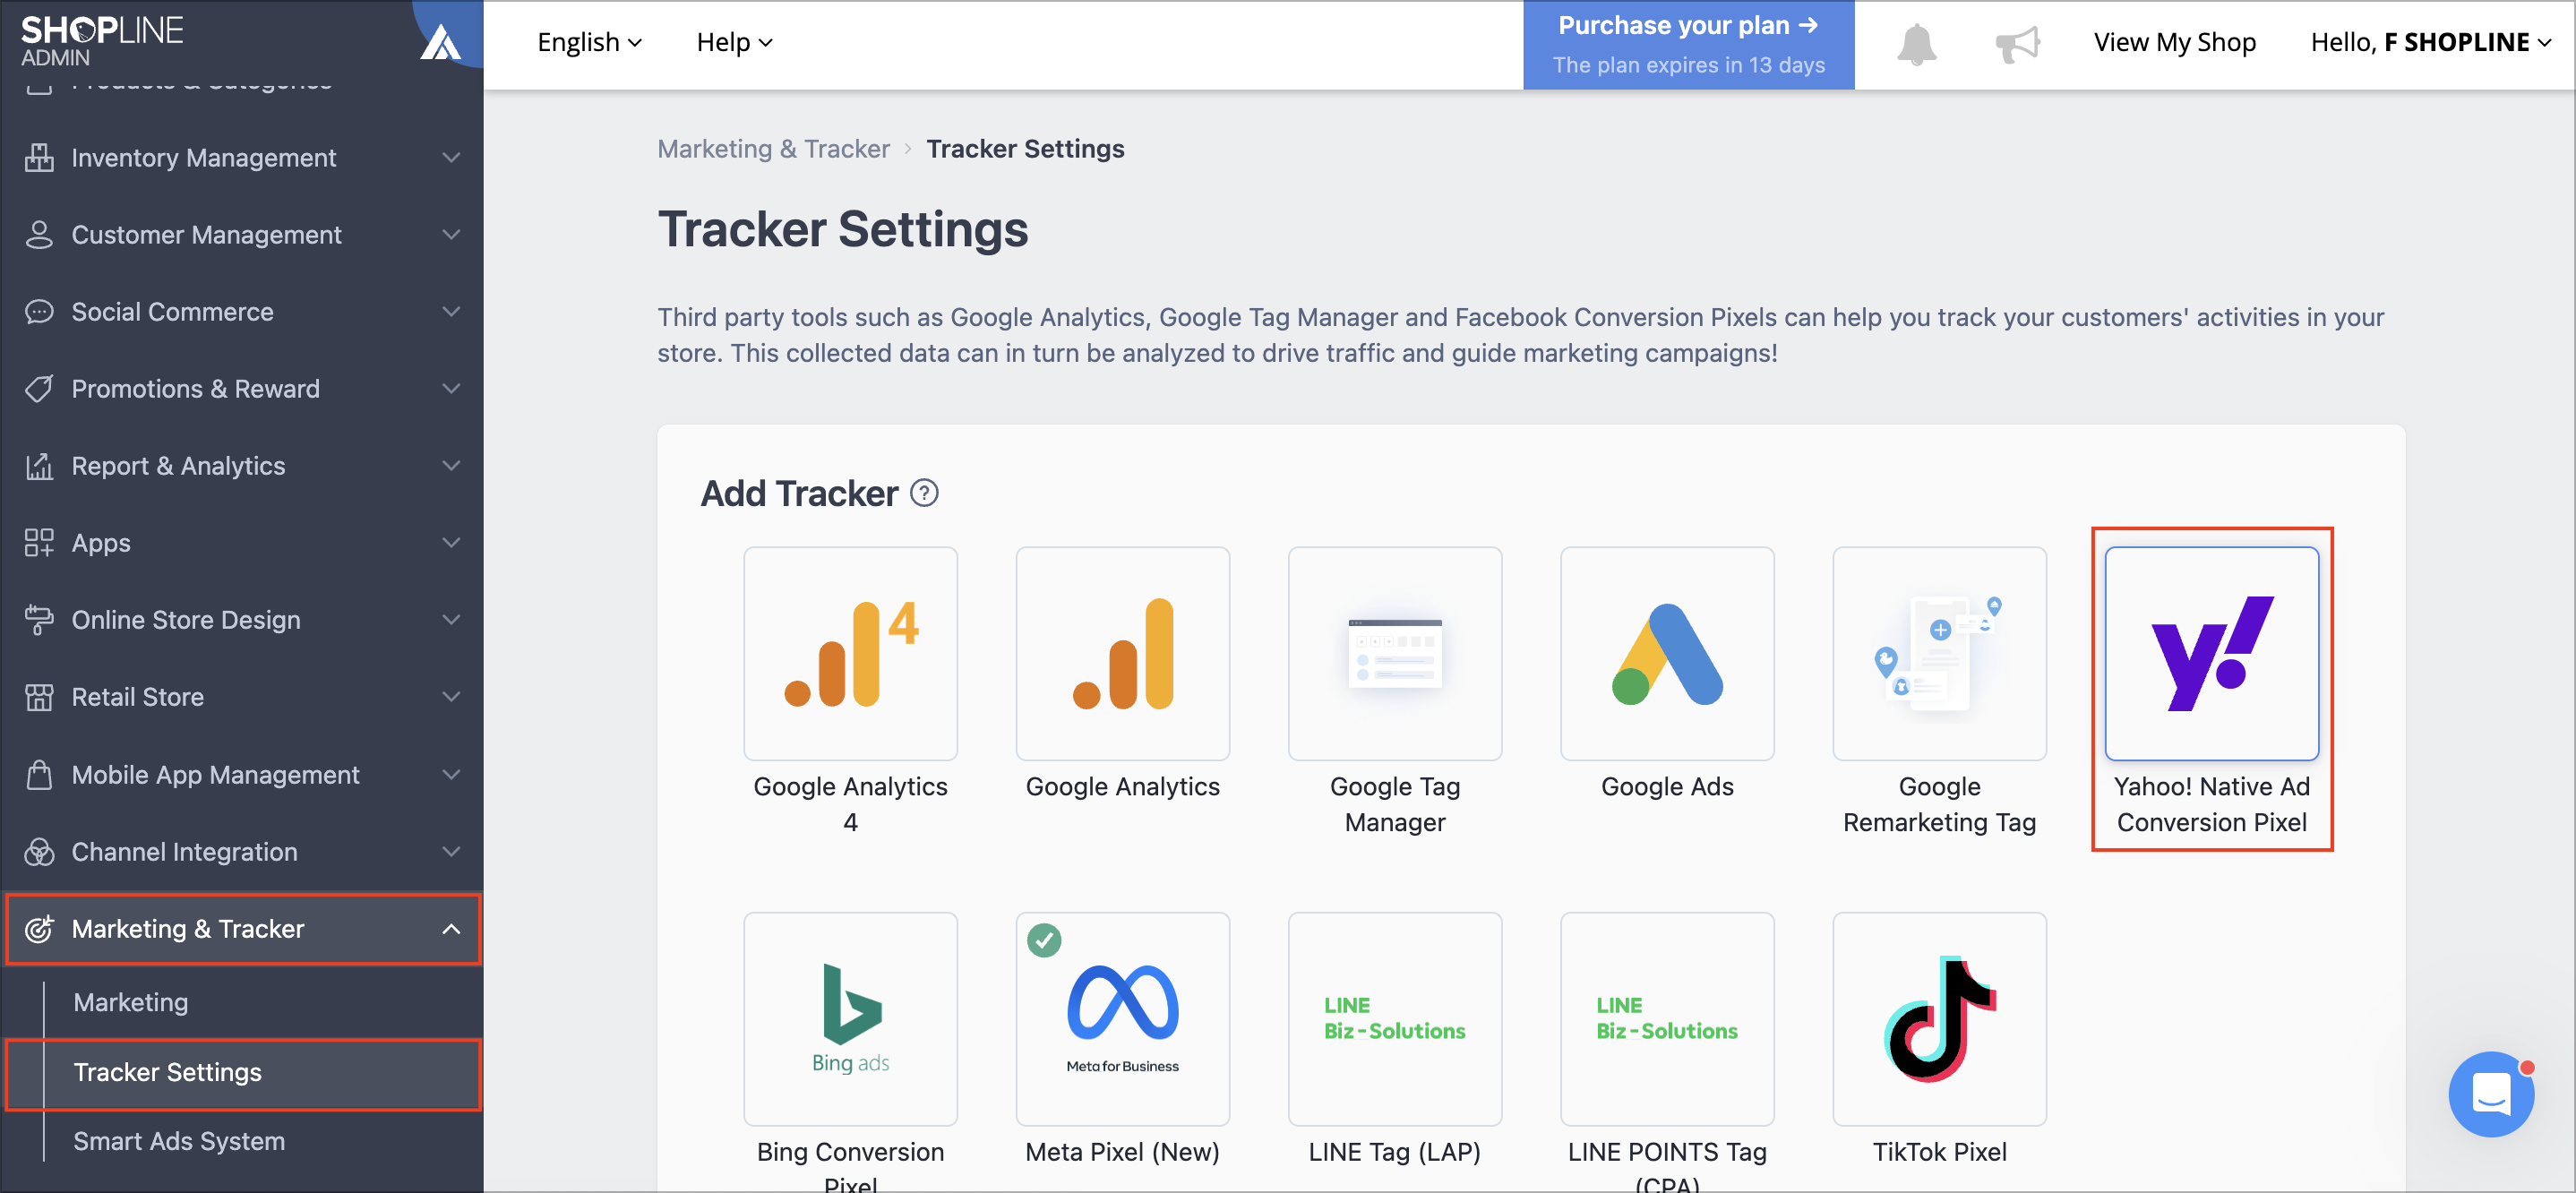Viewport: 2576px width, 1193px height.
Task: Expand the Inventory Management chevron
Action: pos(452,157)
